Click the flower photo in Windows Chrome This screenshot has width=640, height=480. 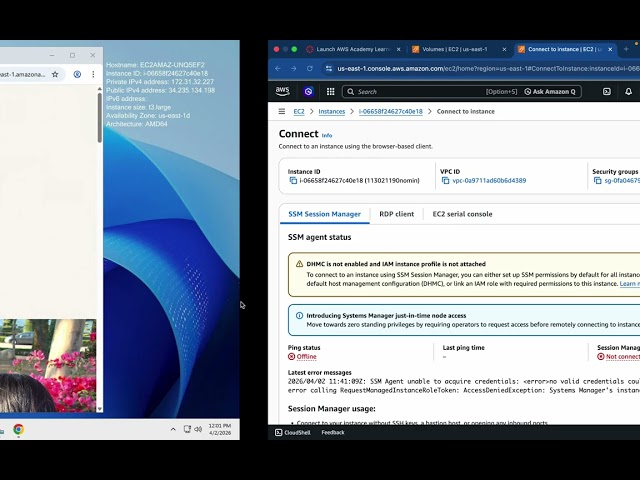click(48, 365)
